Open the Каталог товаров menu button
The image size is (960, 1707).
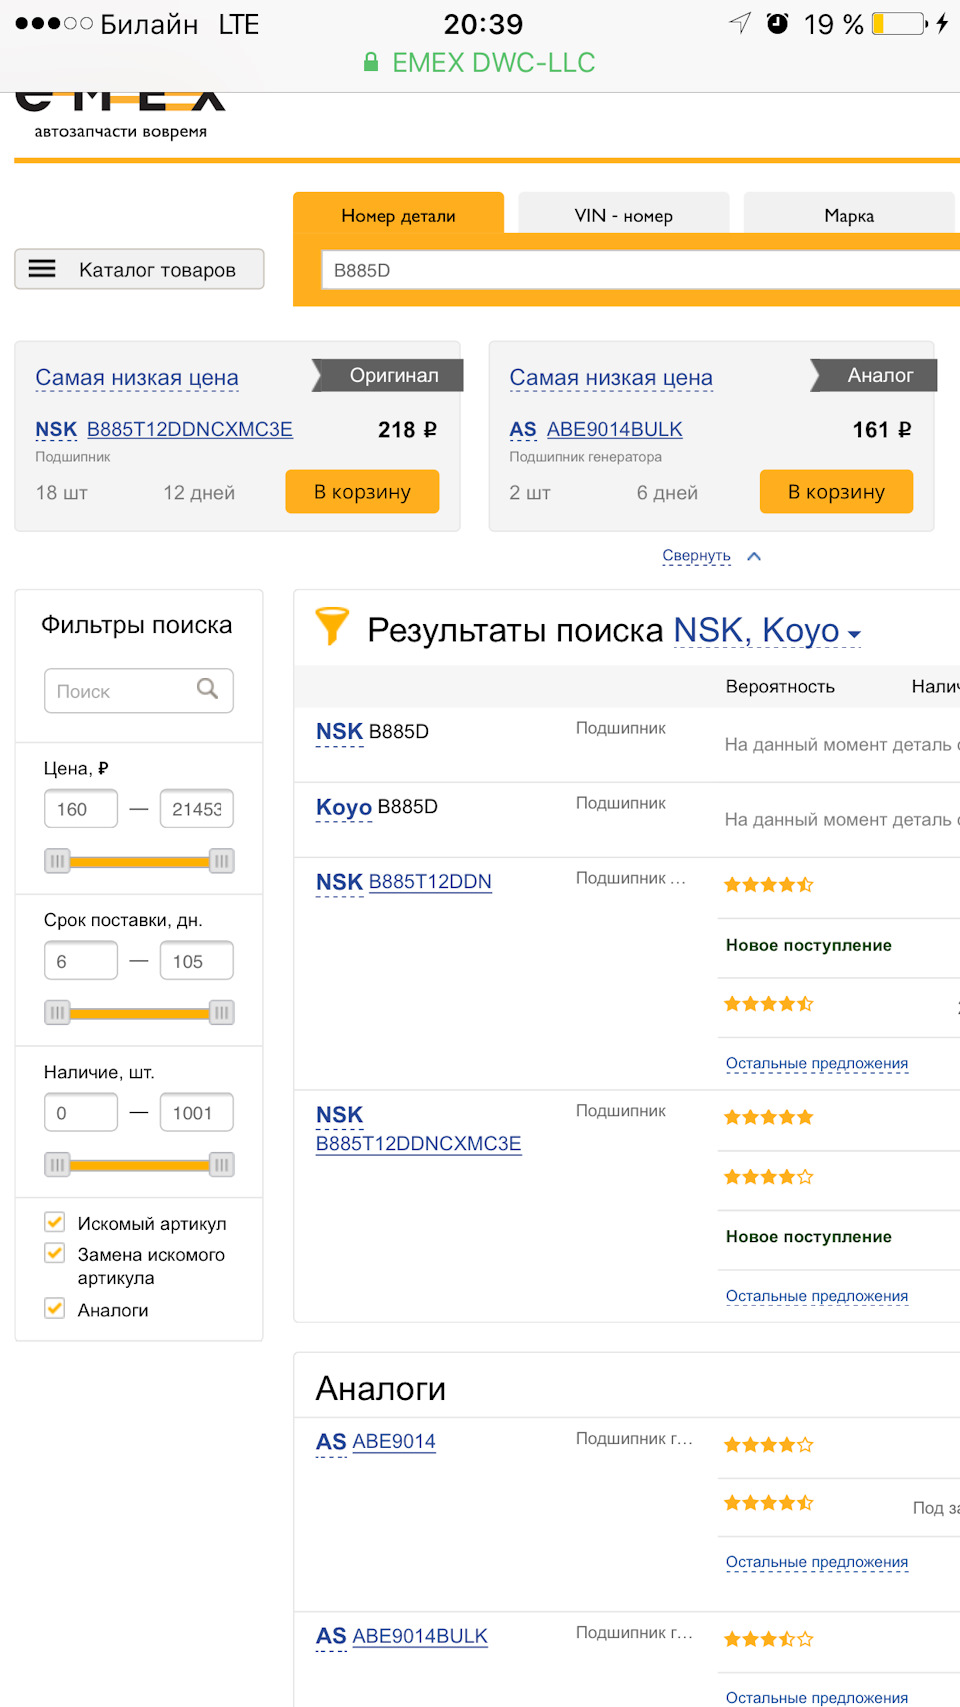(x=139, y=269)
